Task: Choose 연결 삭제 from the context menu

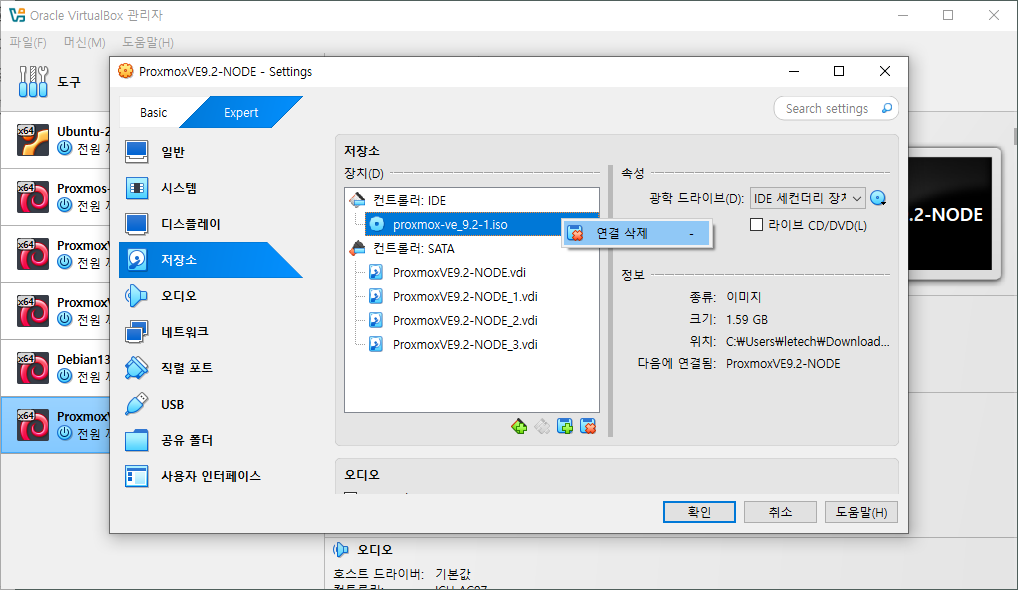Action: 637,233
